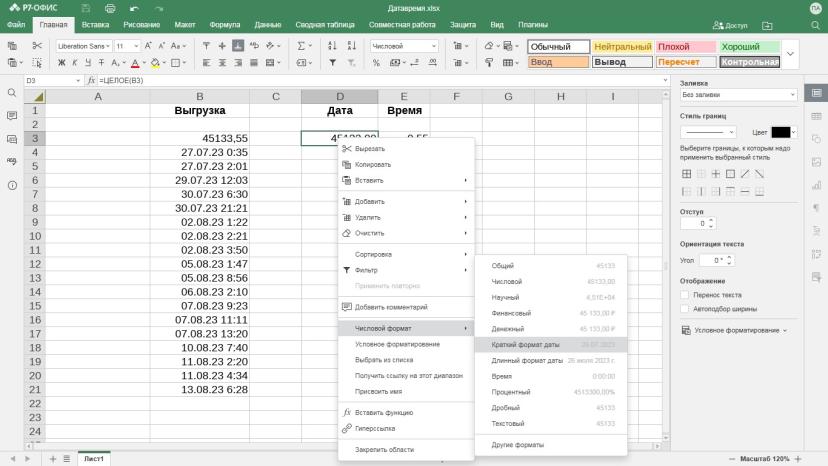Toggle underline Ч formatting

coord(88,63)
